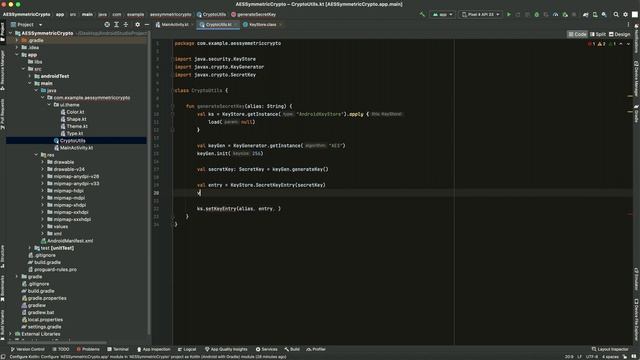Switch to MainActivity.kt editor tab

[175, 24]
